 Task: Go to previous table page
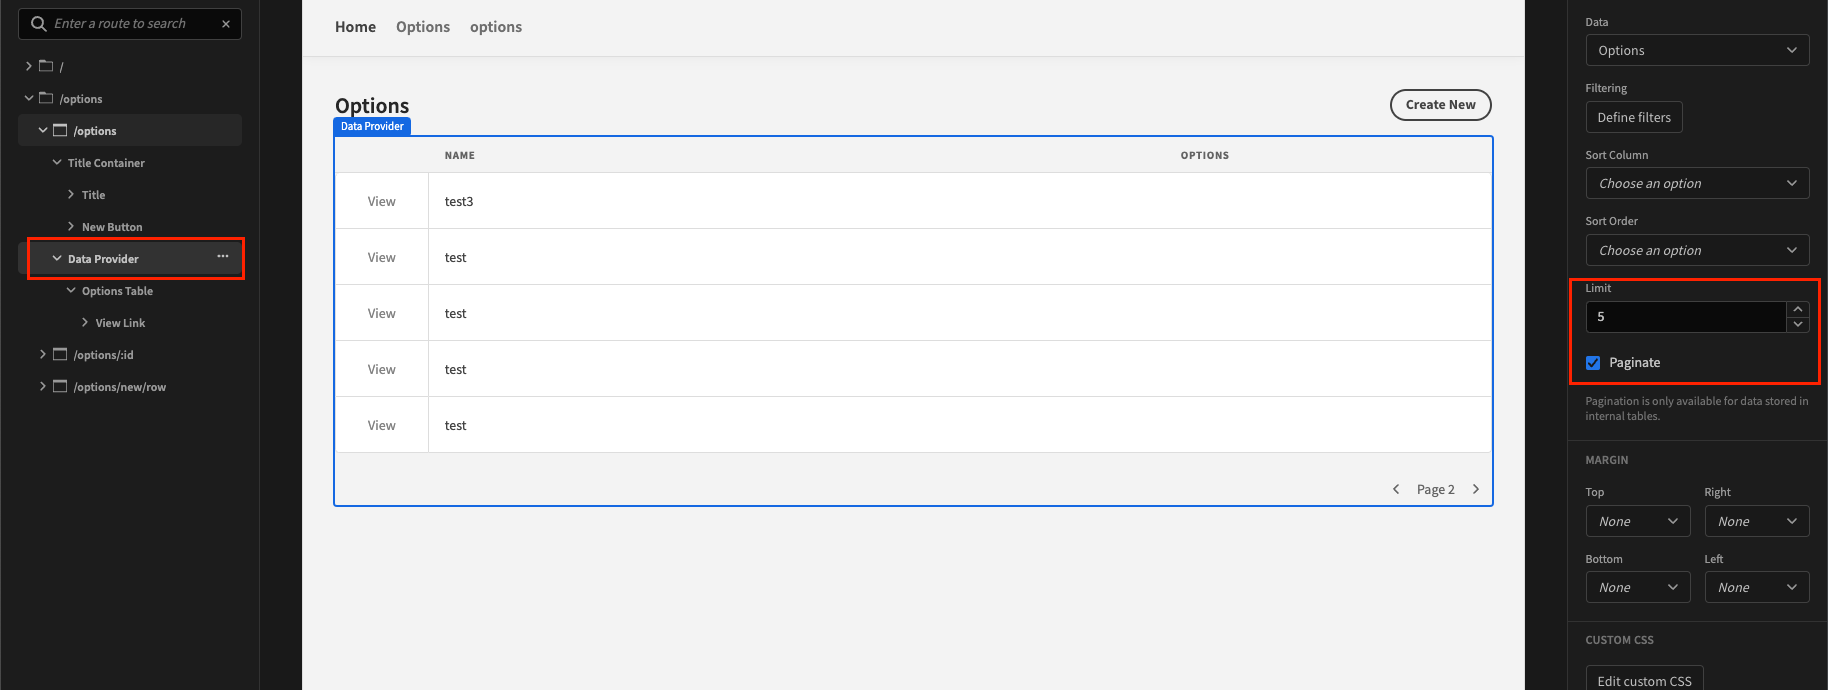click(x=1396, y=489)
